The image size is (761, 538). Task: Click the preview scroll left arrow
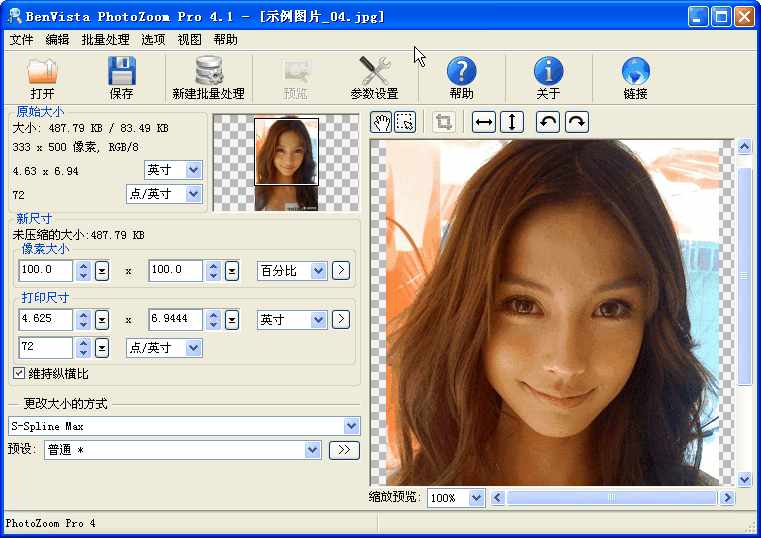tap(497, 497)
